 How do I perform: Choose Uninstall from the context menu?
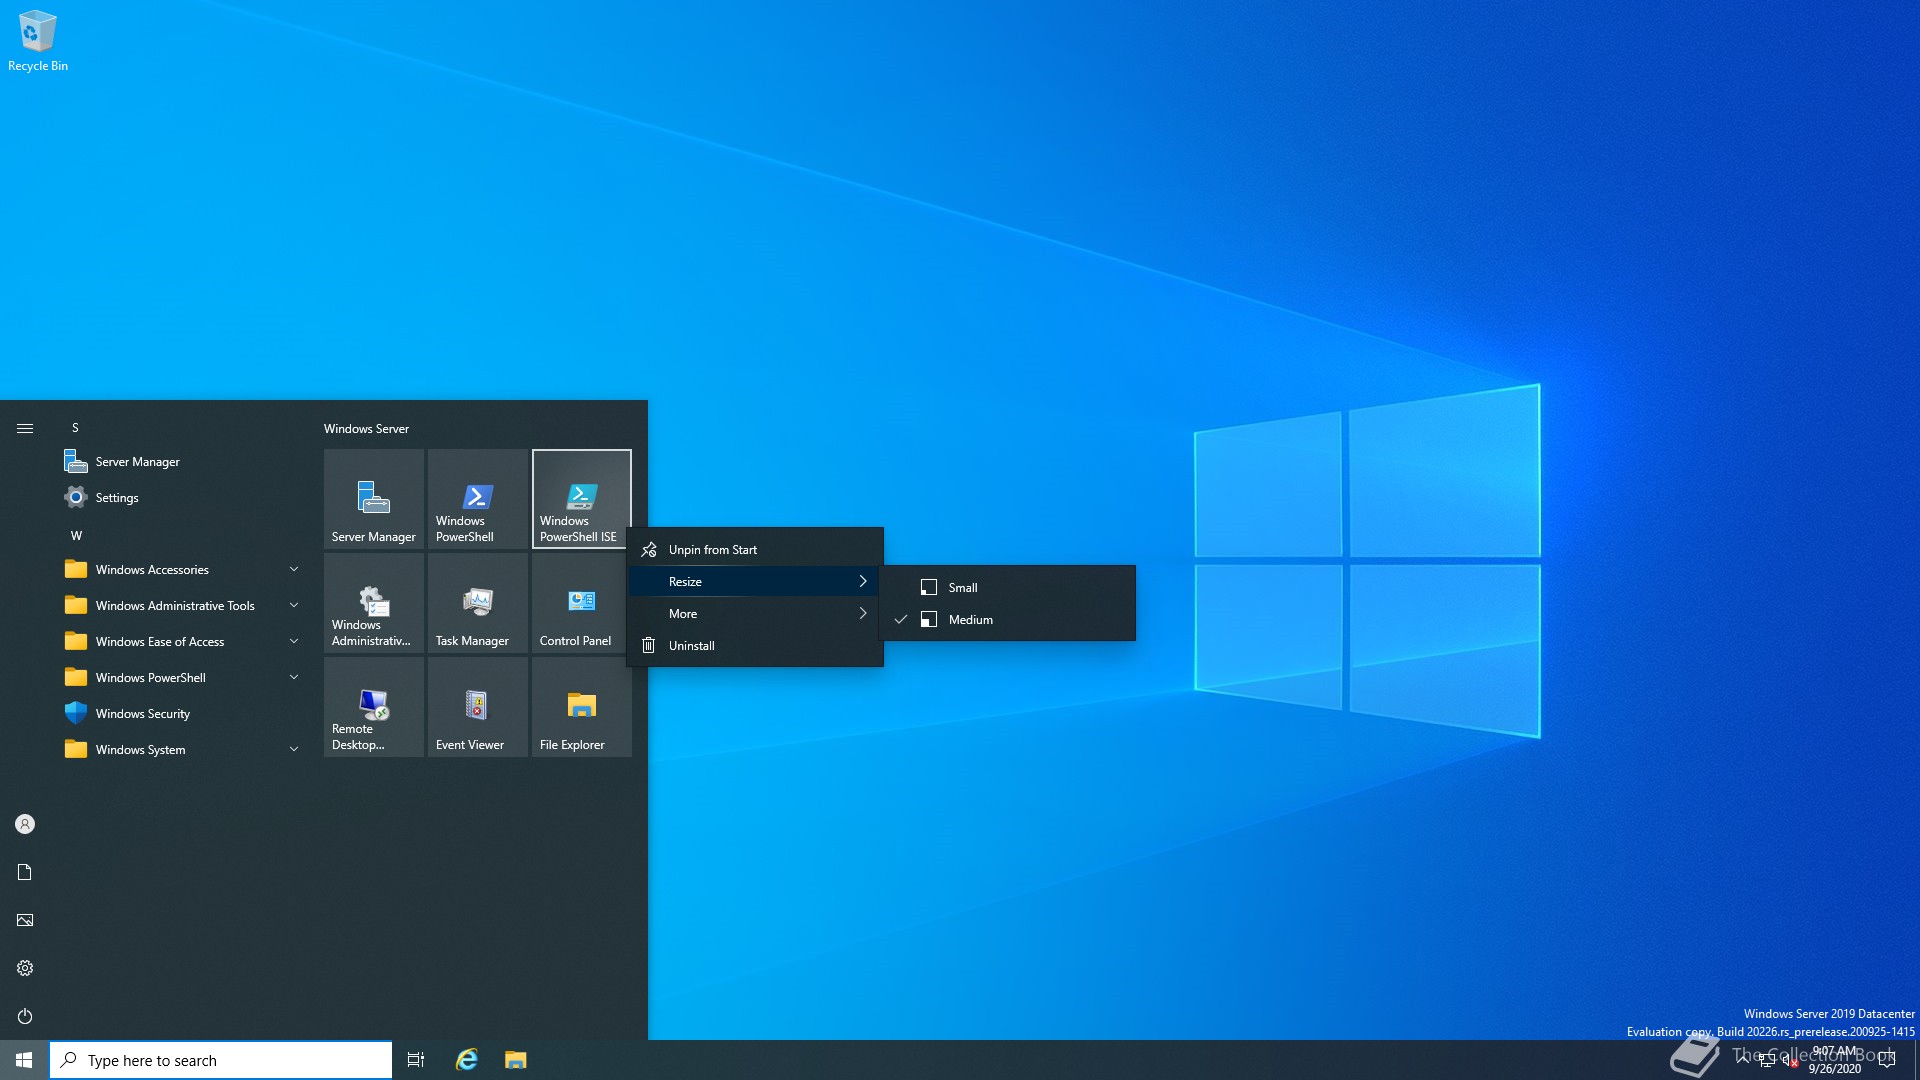(x=755, y=646)
